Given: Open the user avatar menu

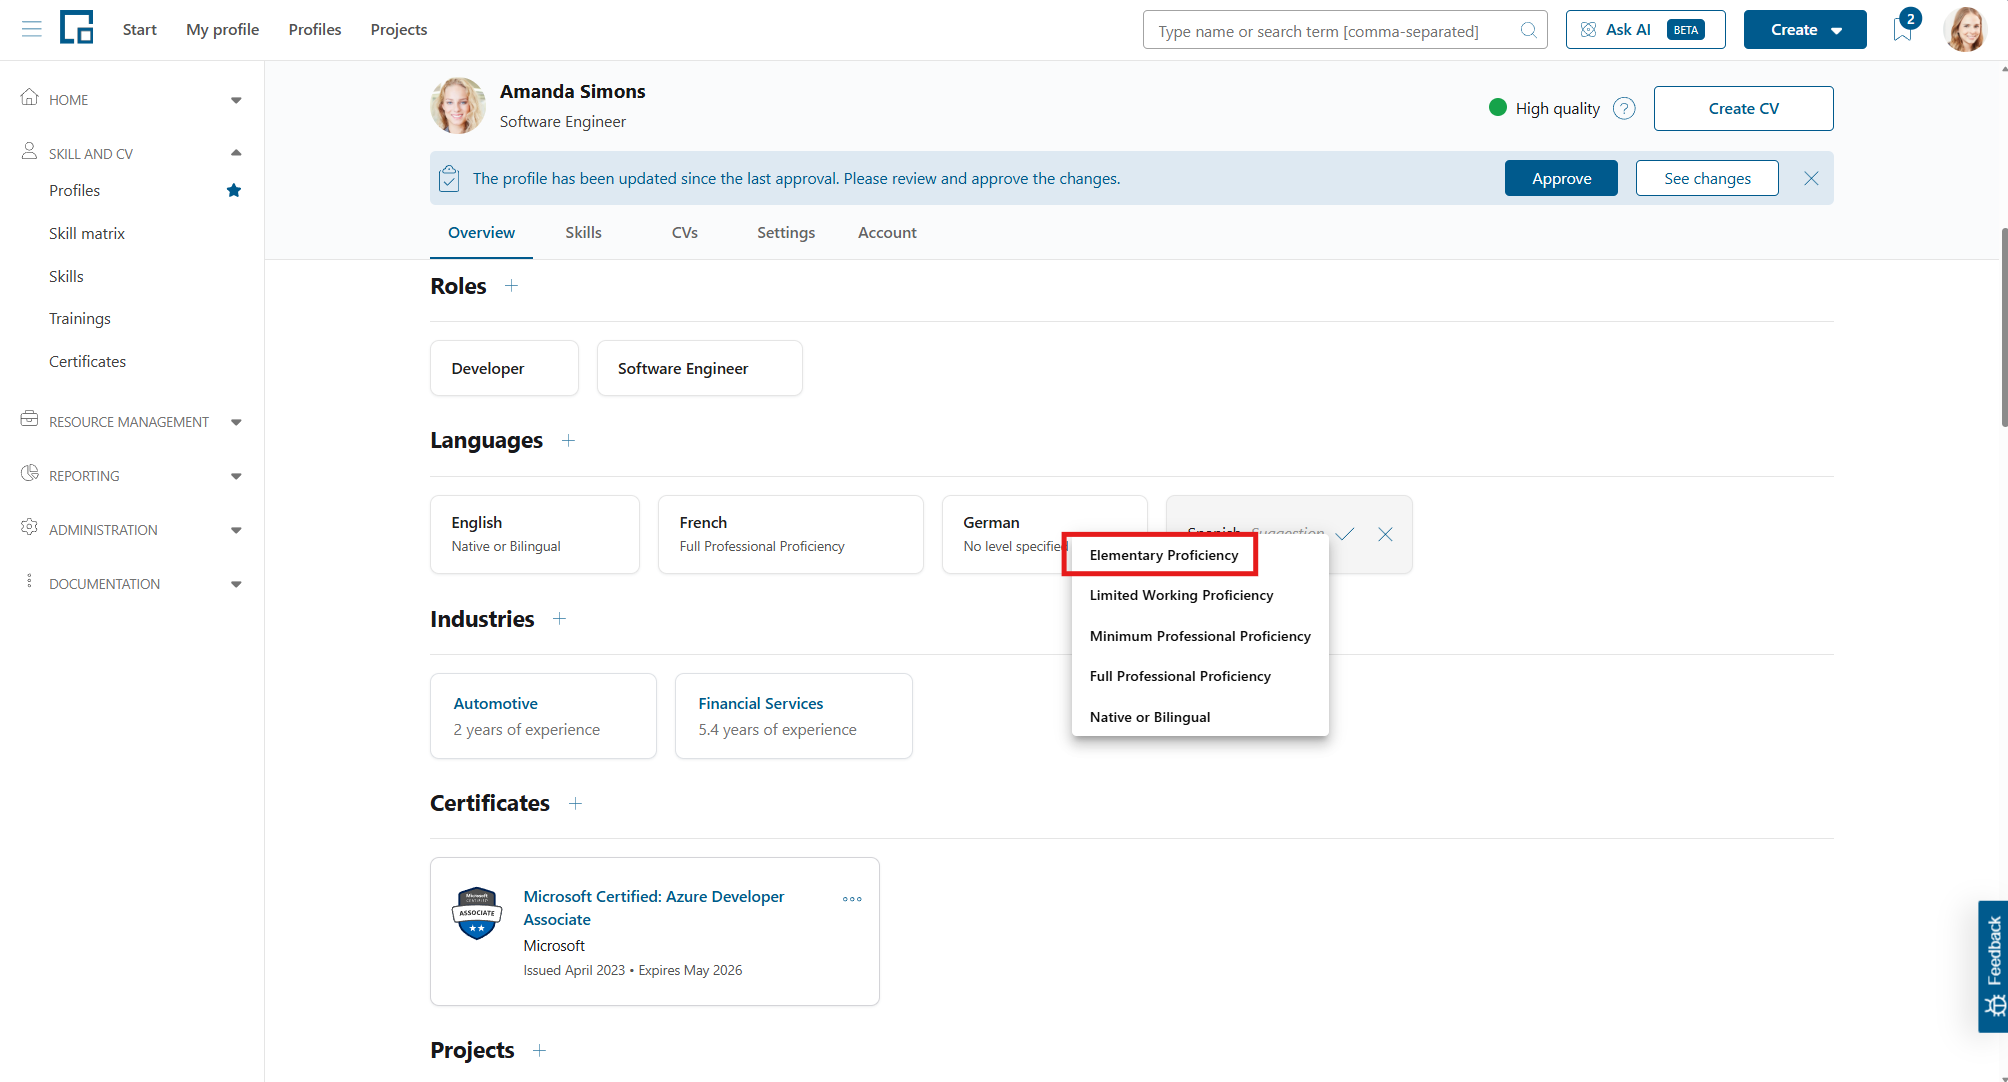Looking at the screenshot, I should pos(1965,29).
